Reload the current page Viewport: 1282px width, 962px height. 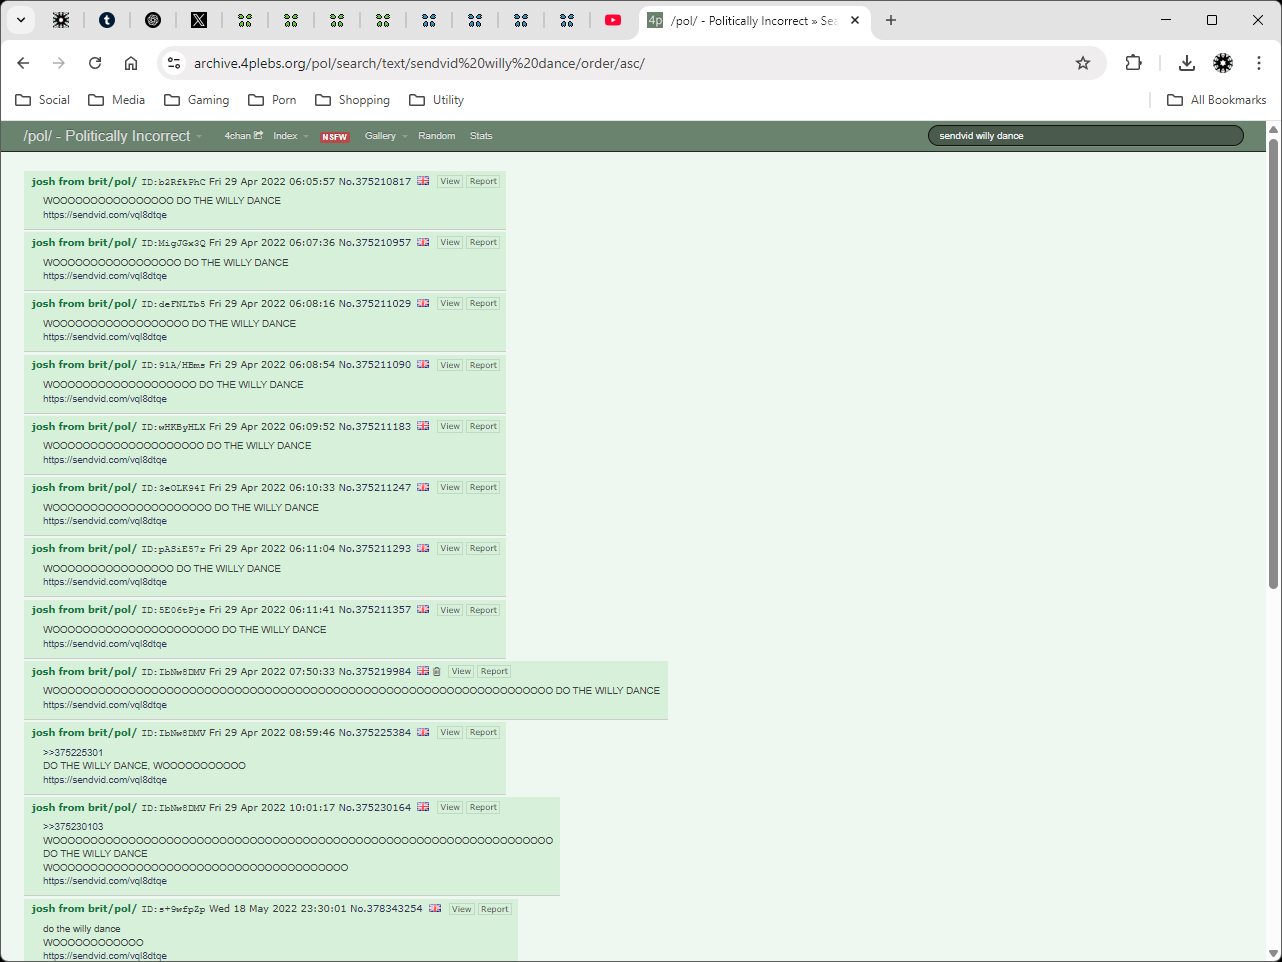coord(95,63)
